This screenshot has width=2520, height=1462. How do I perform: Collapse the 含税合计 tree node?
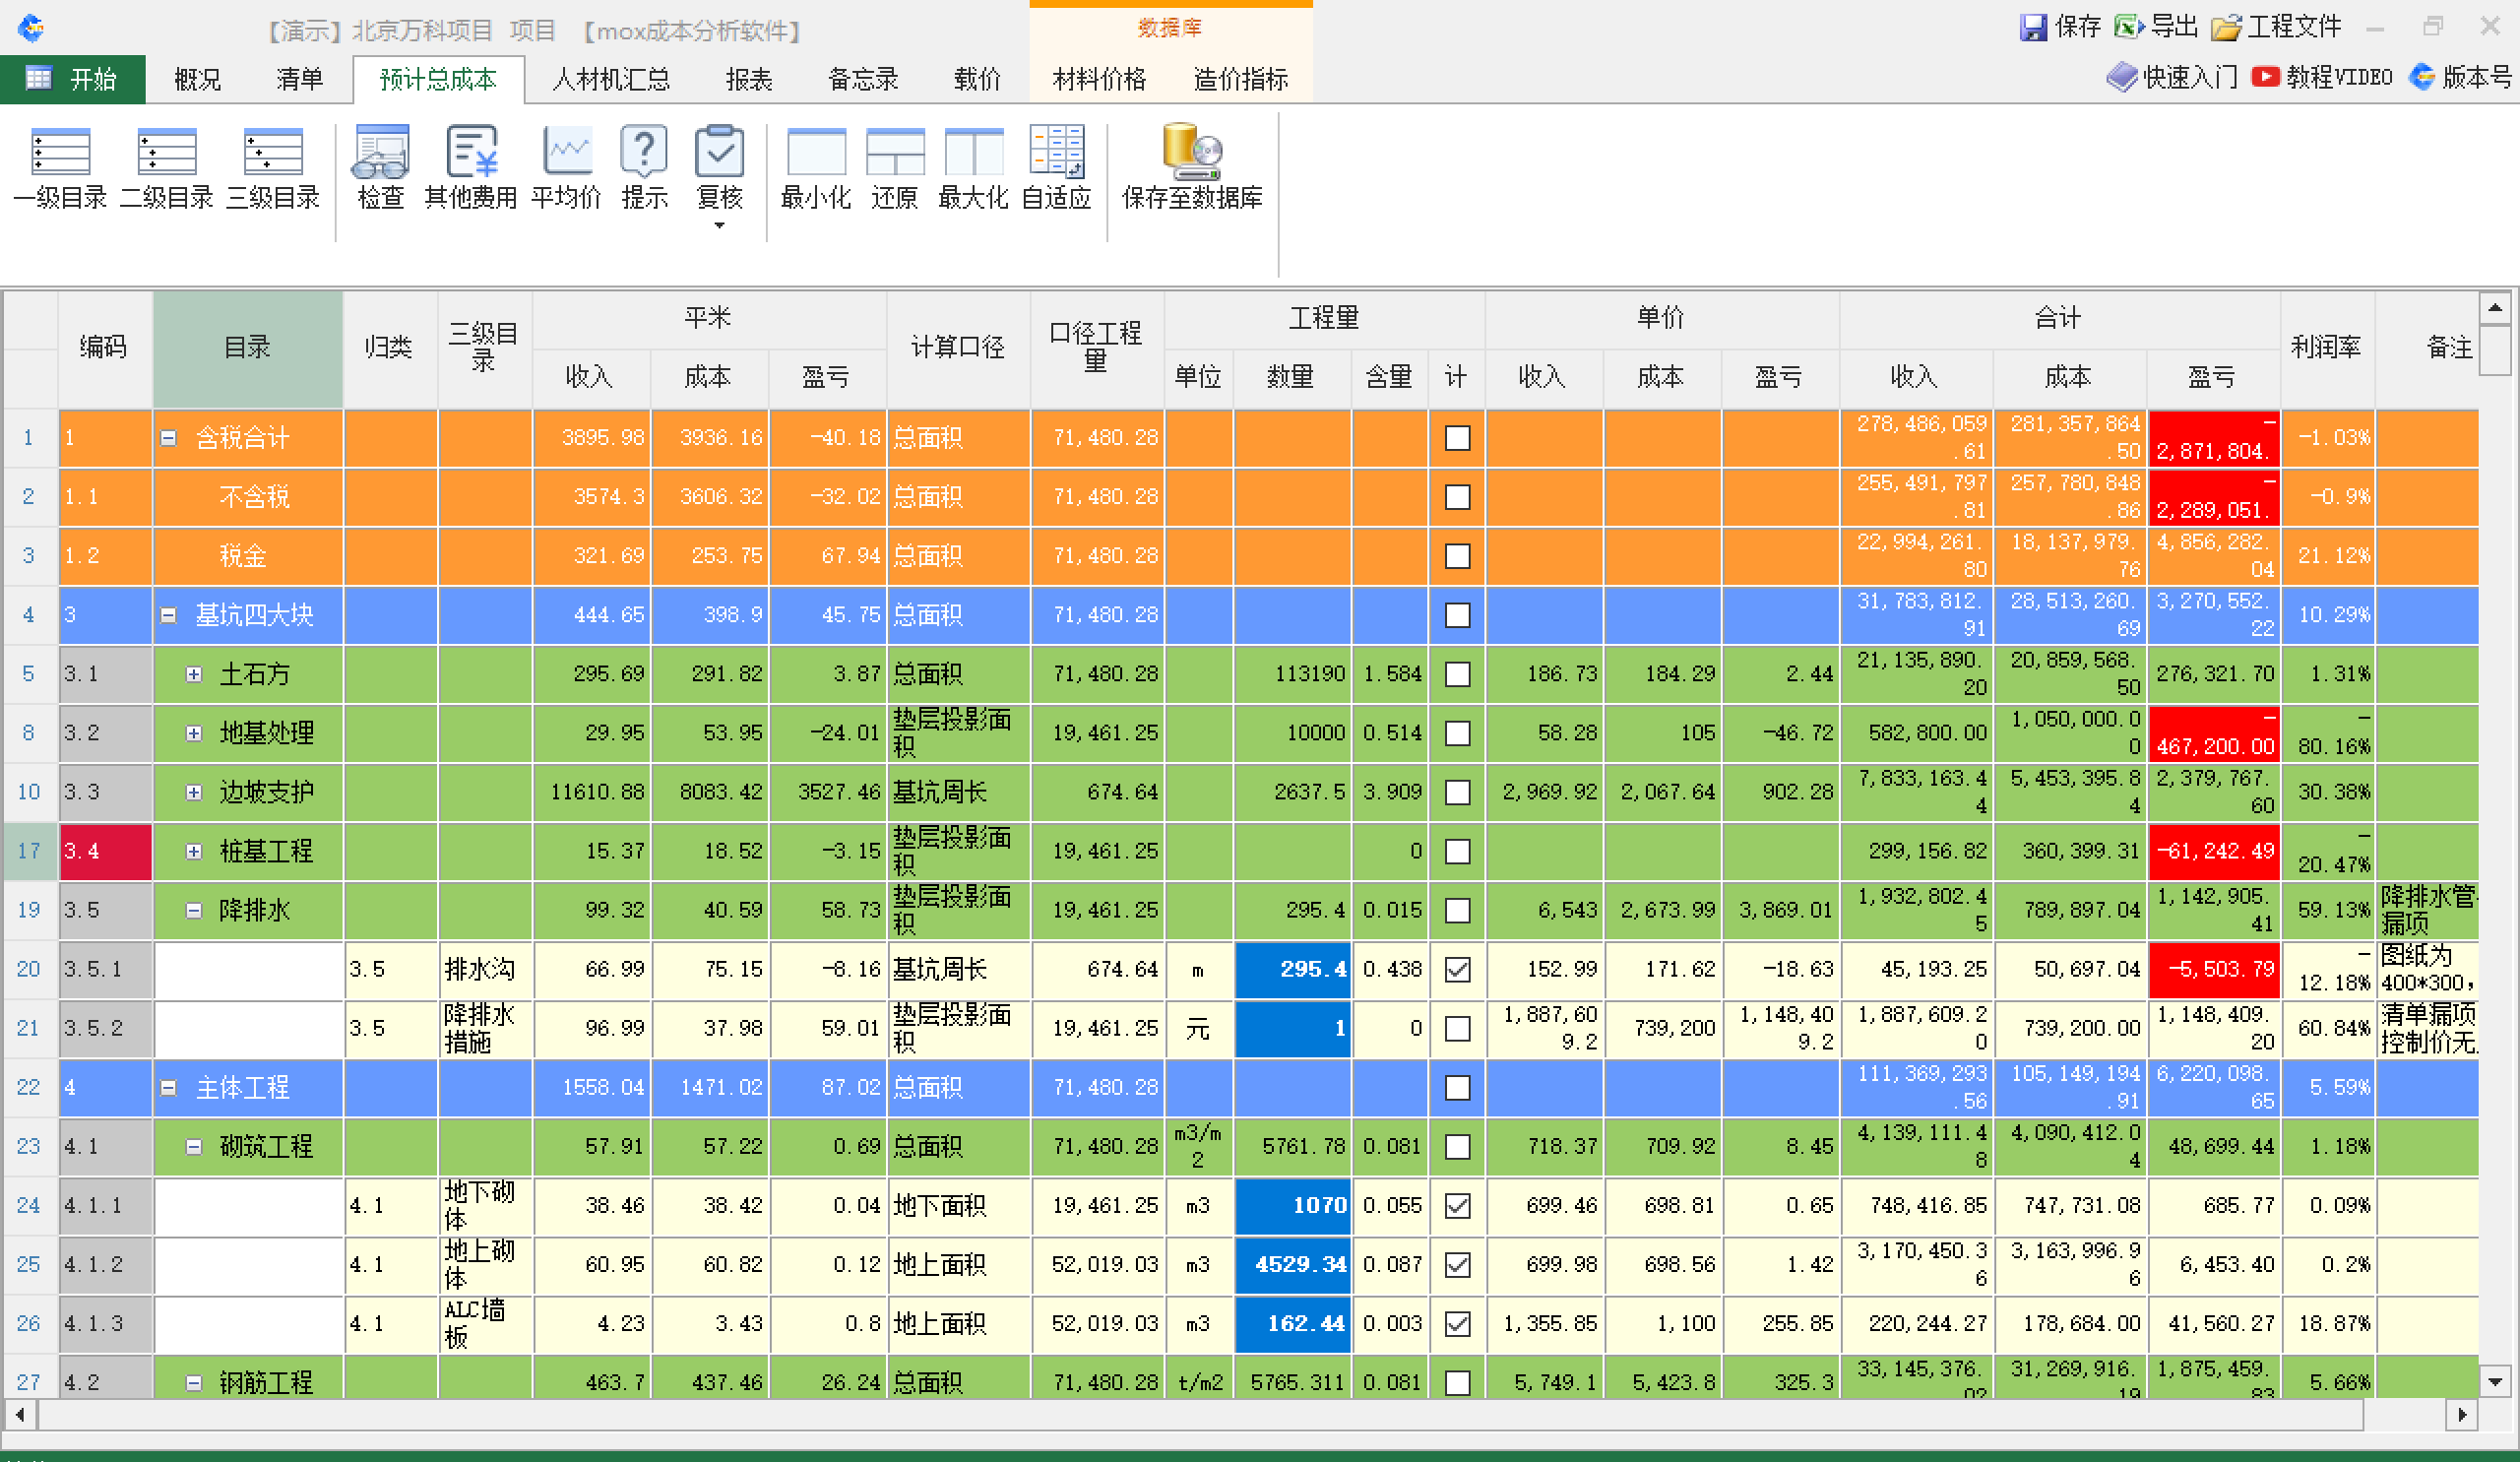(169, 438)
